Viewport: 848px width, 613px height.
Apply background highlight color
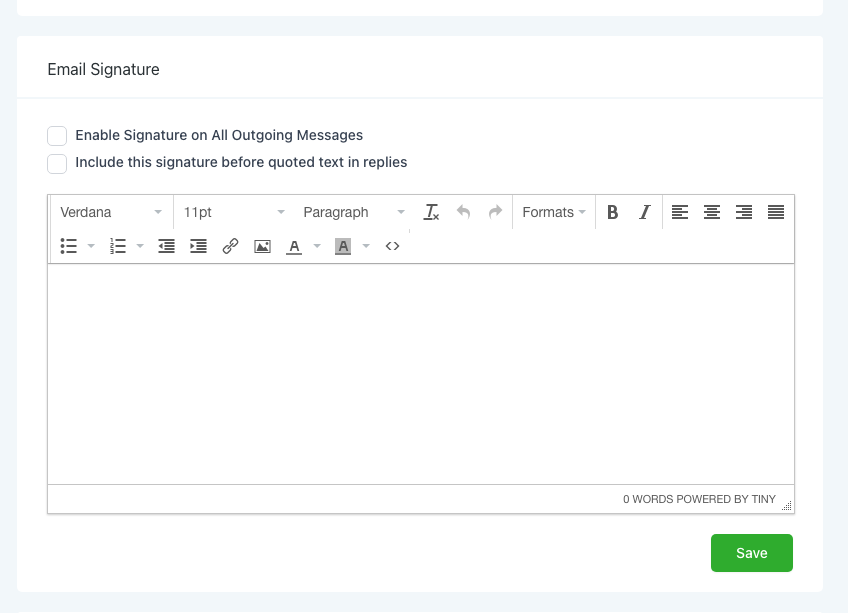pyautogui.click(x=343, y=246)
